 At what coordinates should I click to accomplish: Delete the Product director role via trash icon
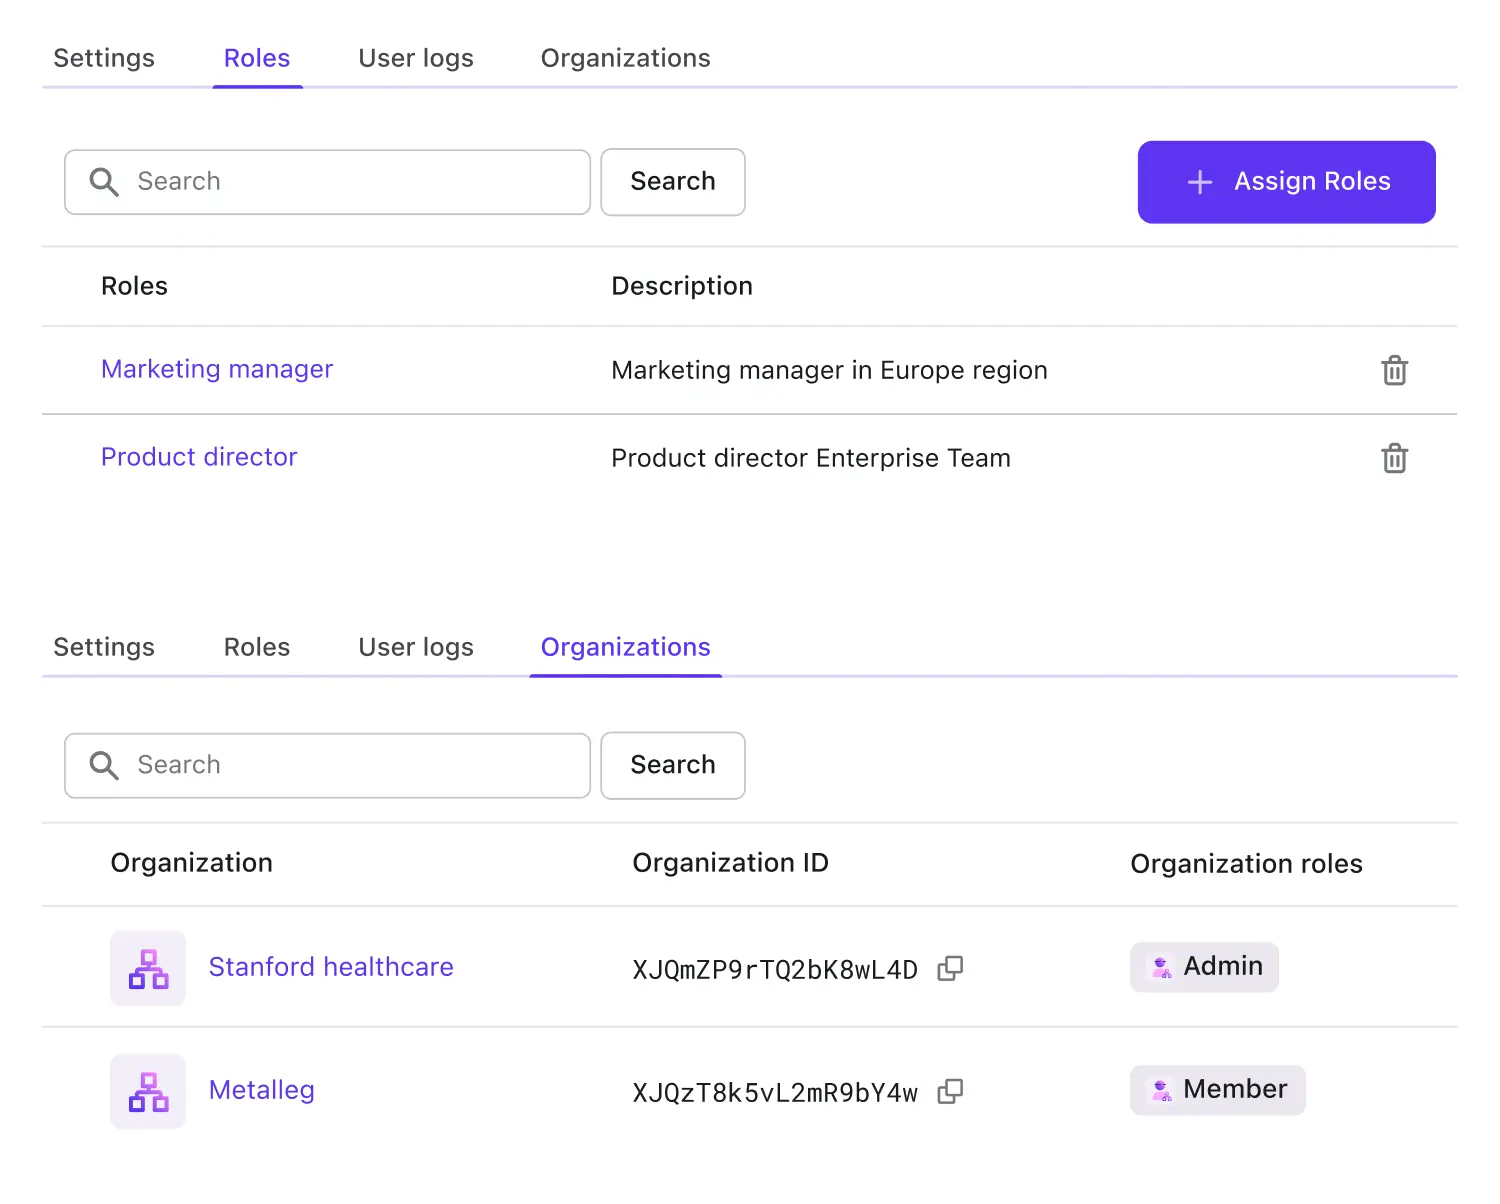pos(1394,458)
